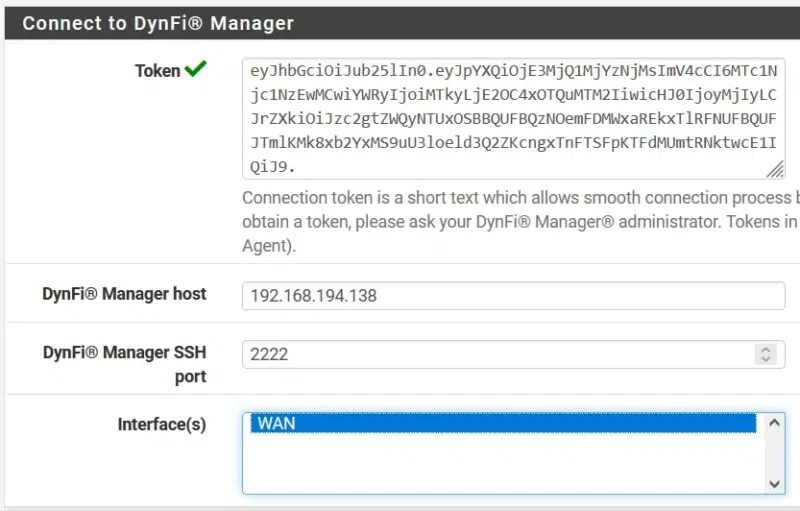Viewport: 800px width, 511px height.
Task: Click the green checkmark beside Token
Action: (196, 70)
